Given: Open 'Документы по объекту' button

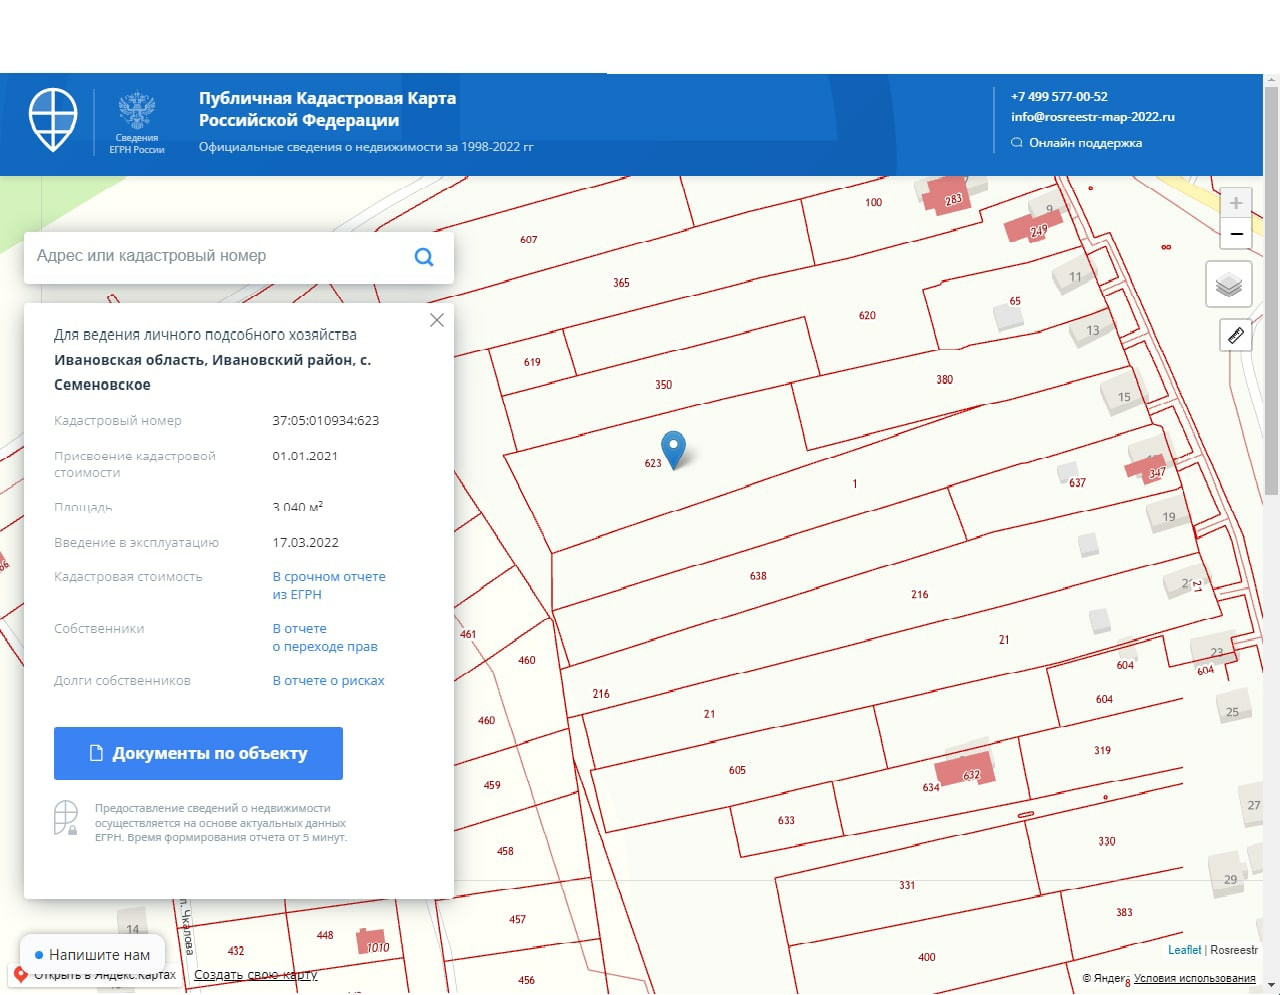Looking at the screenshot, I should pyautogui.click(x=198, y=753).
